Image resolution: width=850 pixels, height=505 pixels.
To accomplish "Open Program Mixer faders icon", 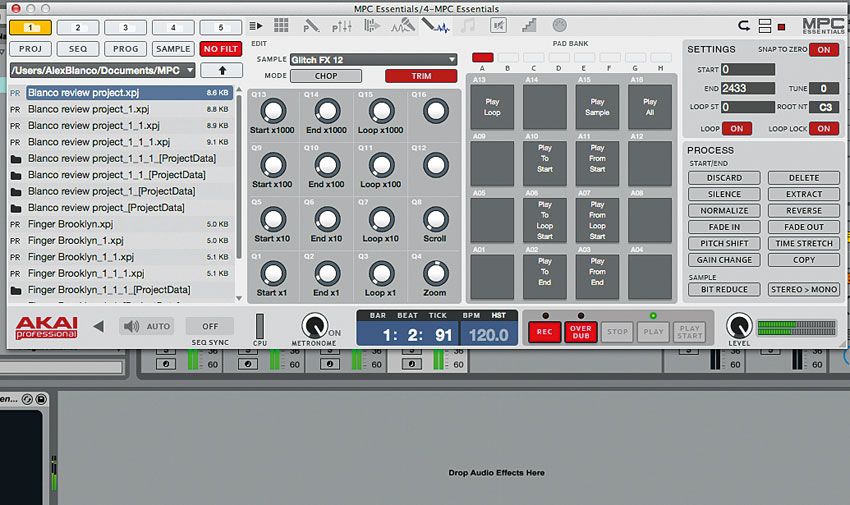I will click(342, 25).
